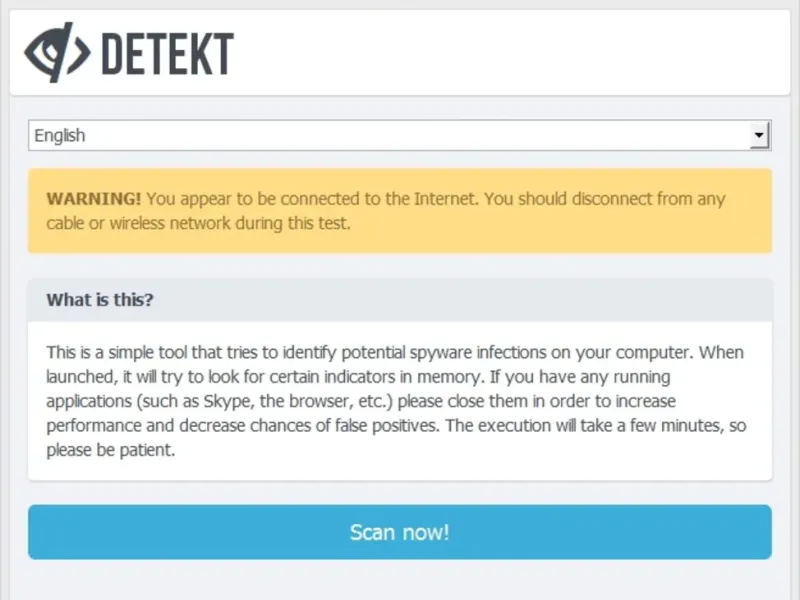
Task: Open the language dropdown arrow
Action: pos(760,135)
